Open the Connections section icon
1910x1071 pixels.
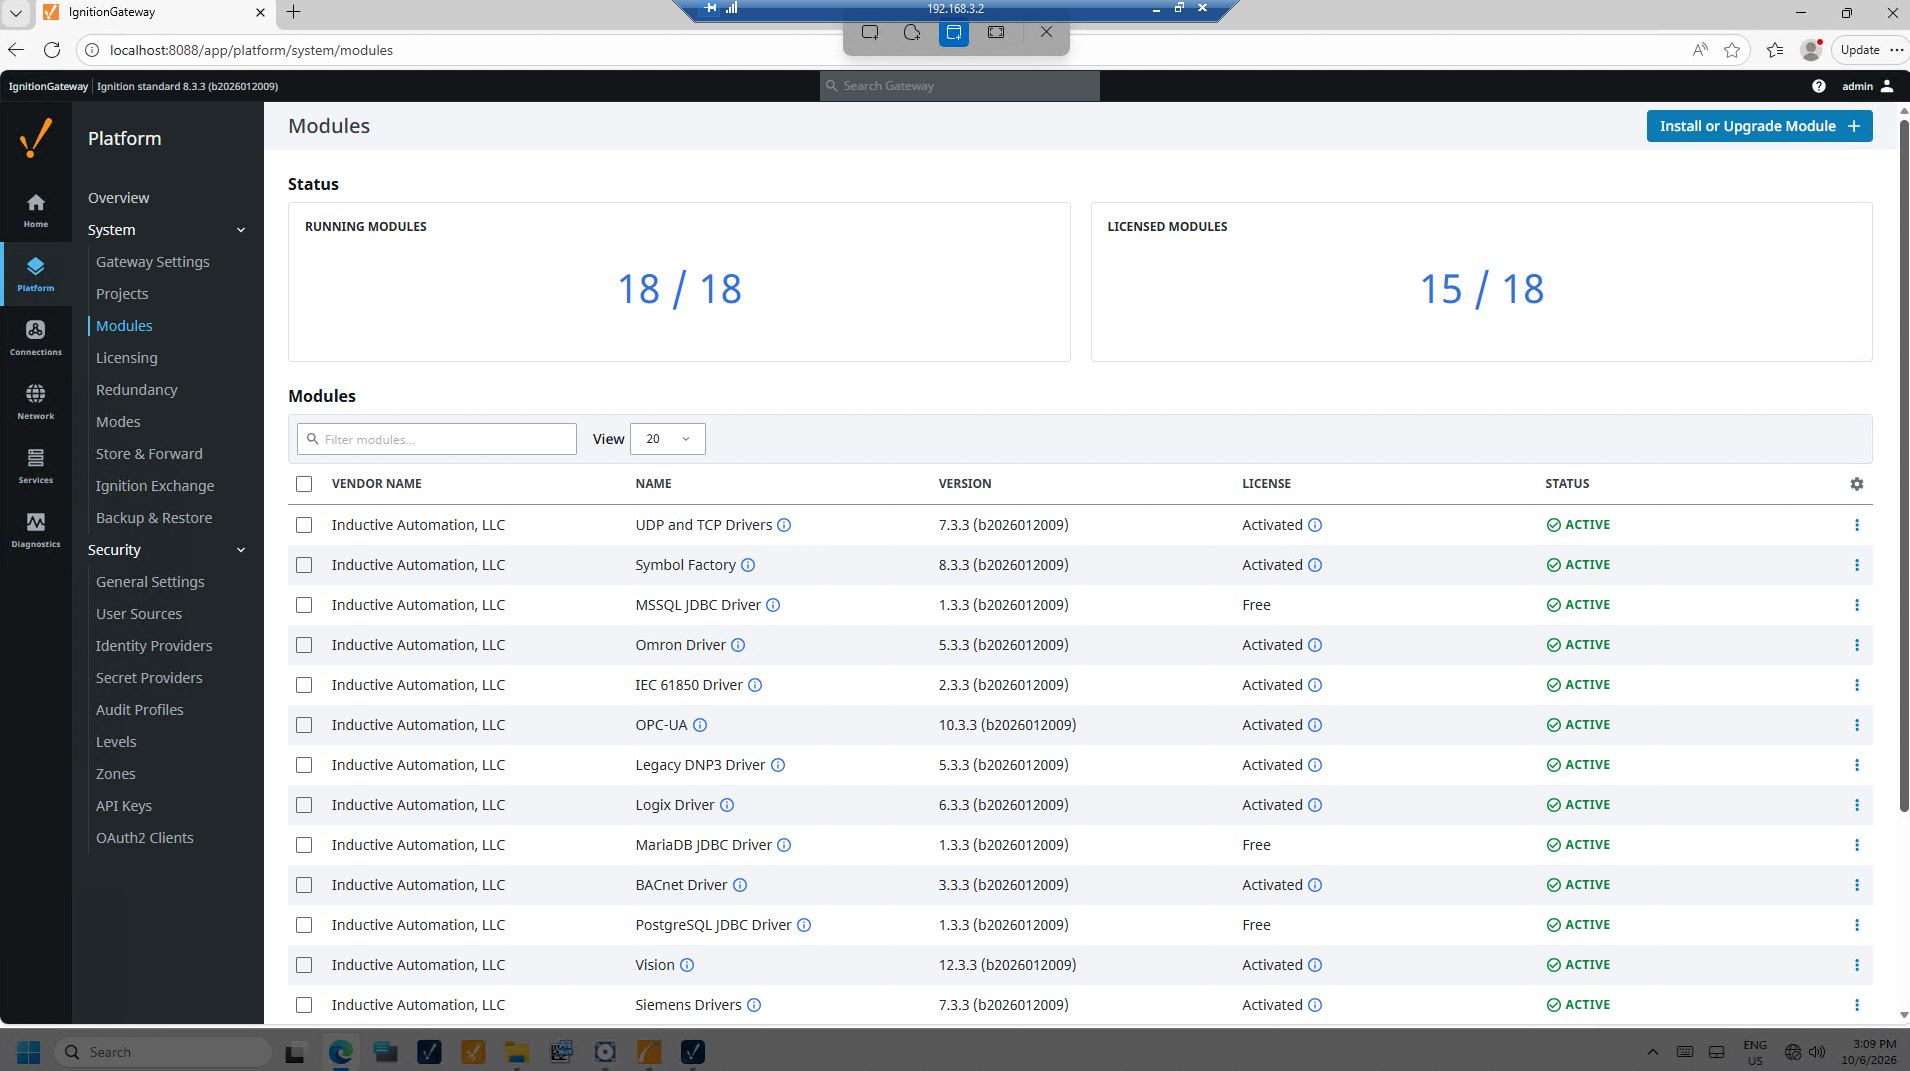(36, 338)
